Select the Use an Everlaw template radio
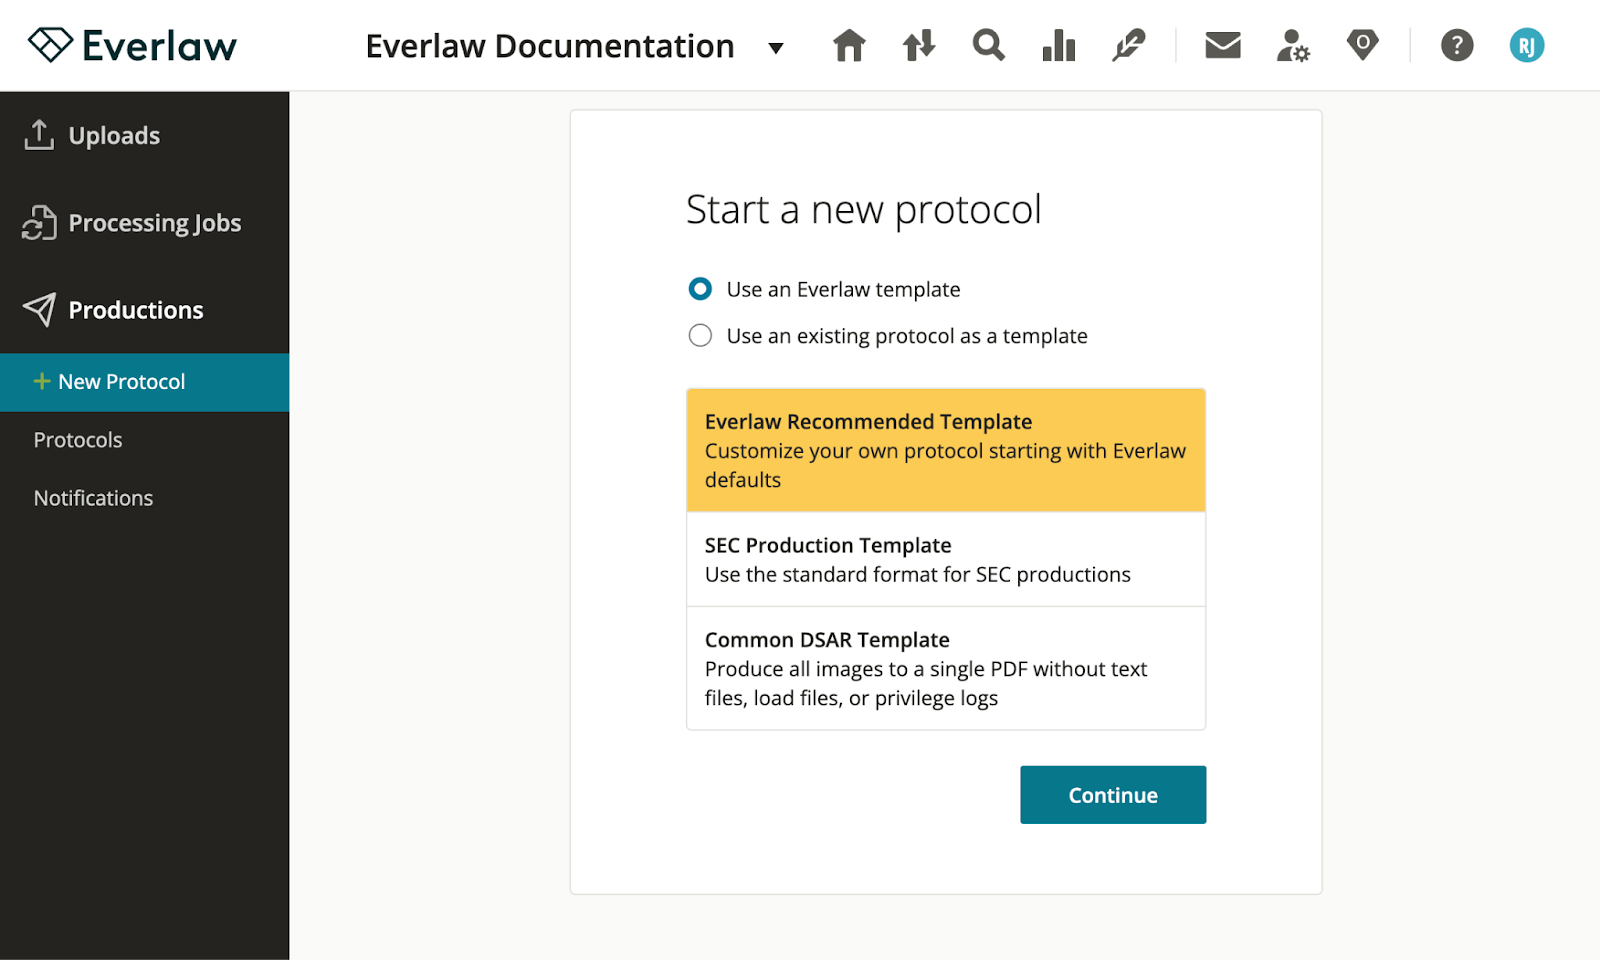This screenshot has width=1600, height=960. click(700, 289)
